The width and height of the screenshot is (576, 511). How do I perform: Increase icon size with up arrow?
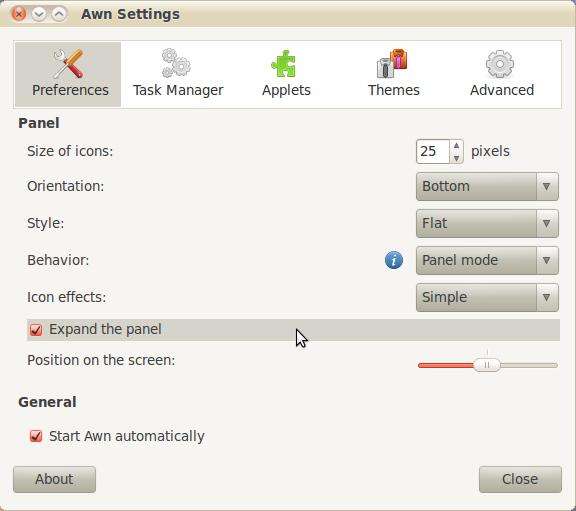tap(456, 145)
